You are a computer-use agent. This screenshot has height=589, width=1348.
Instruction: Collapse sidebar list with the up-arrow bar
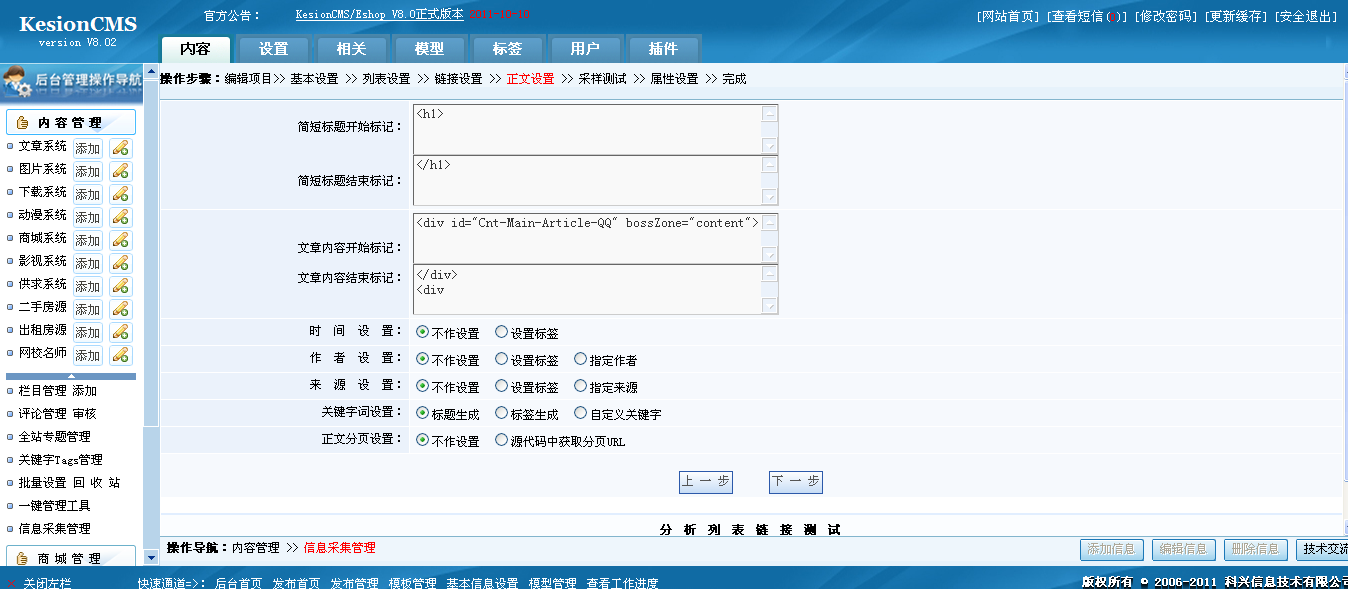coord(71,376)
